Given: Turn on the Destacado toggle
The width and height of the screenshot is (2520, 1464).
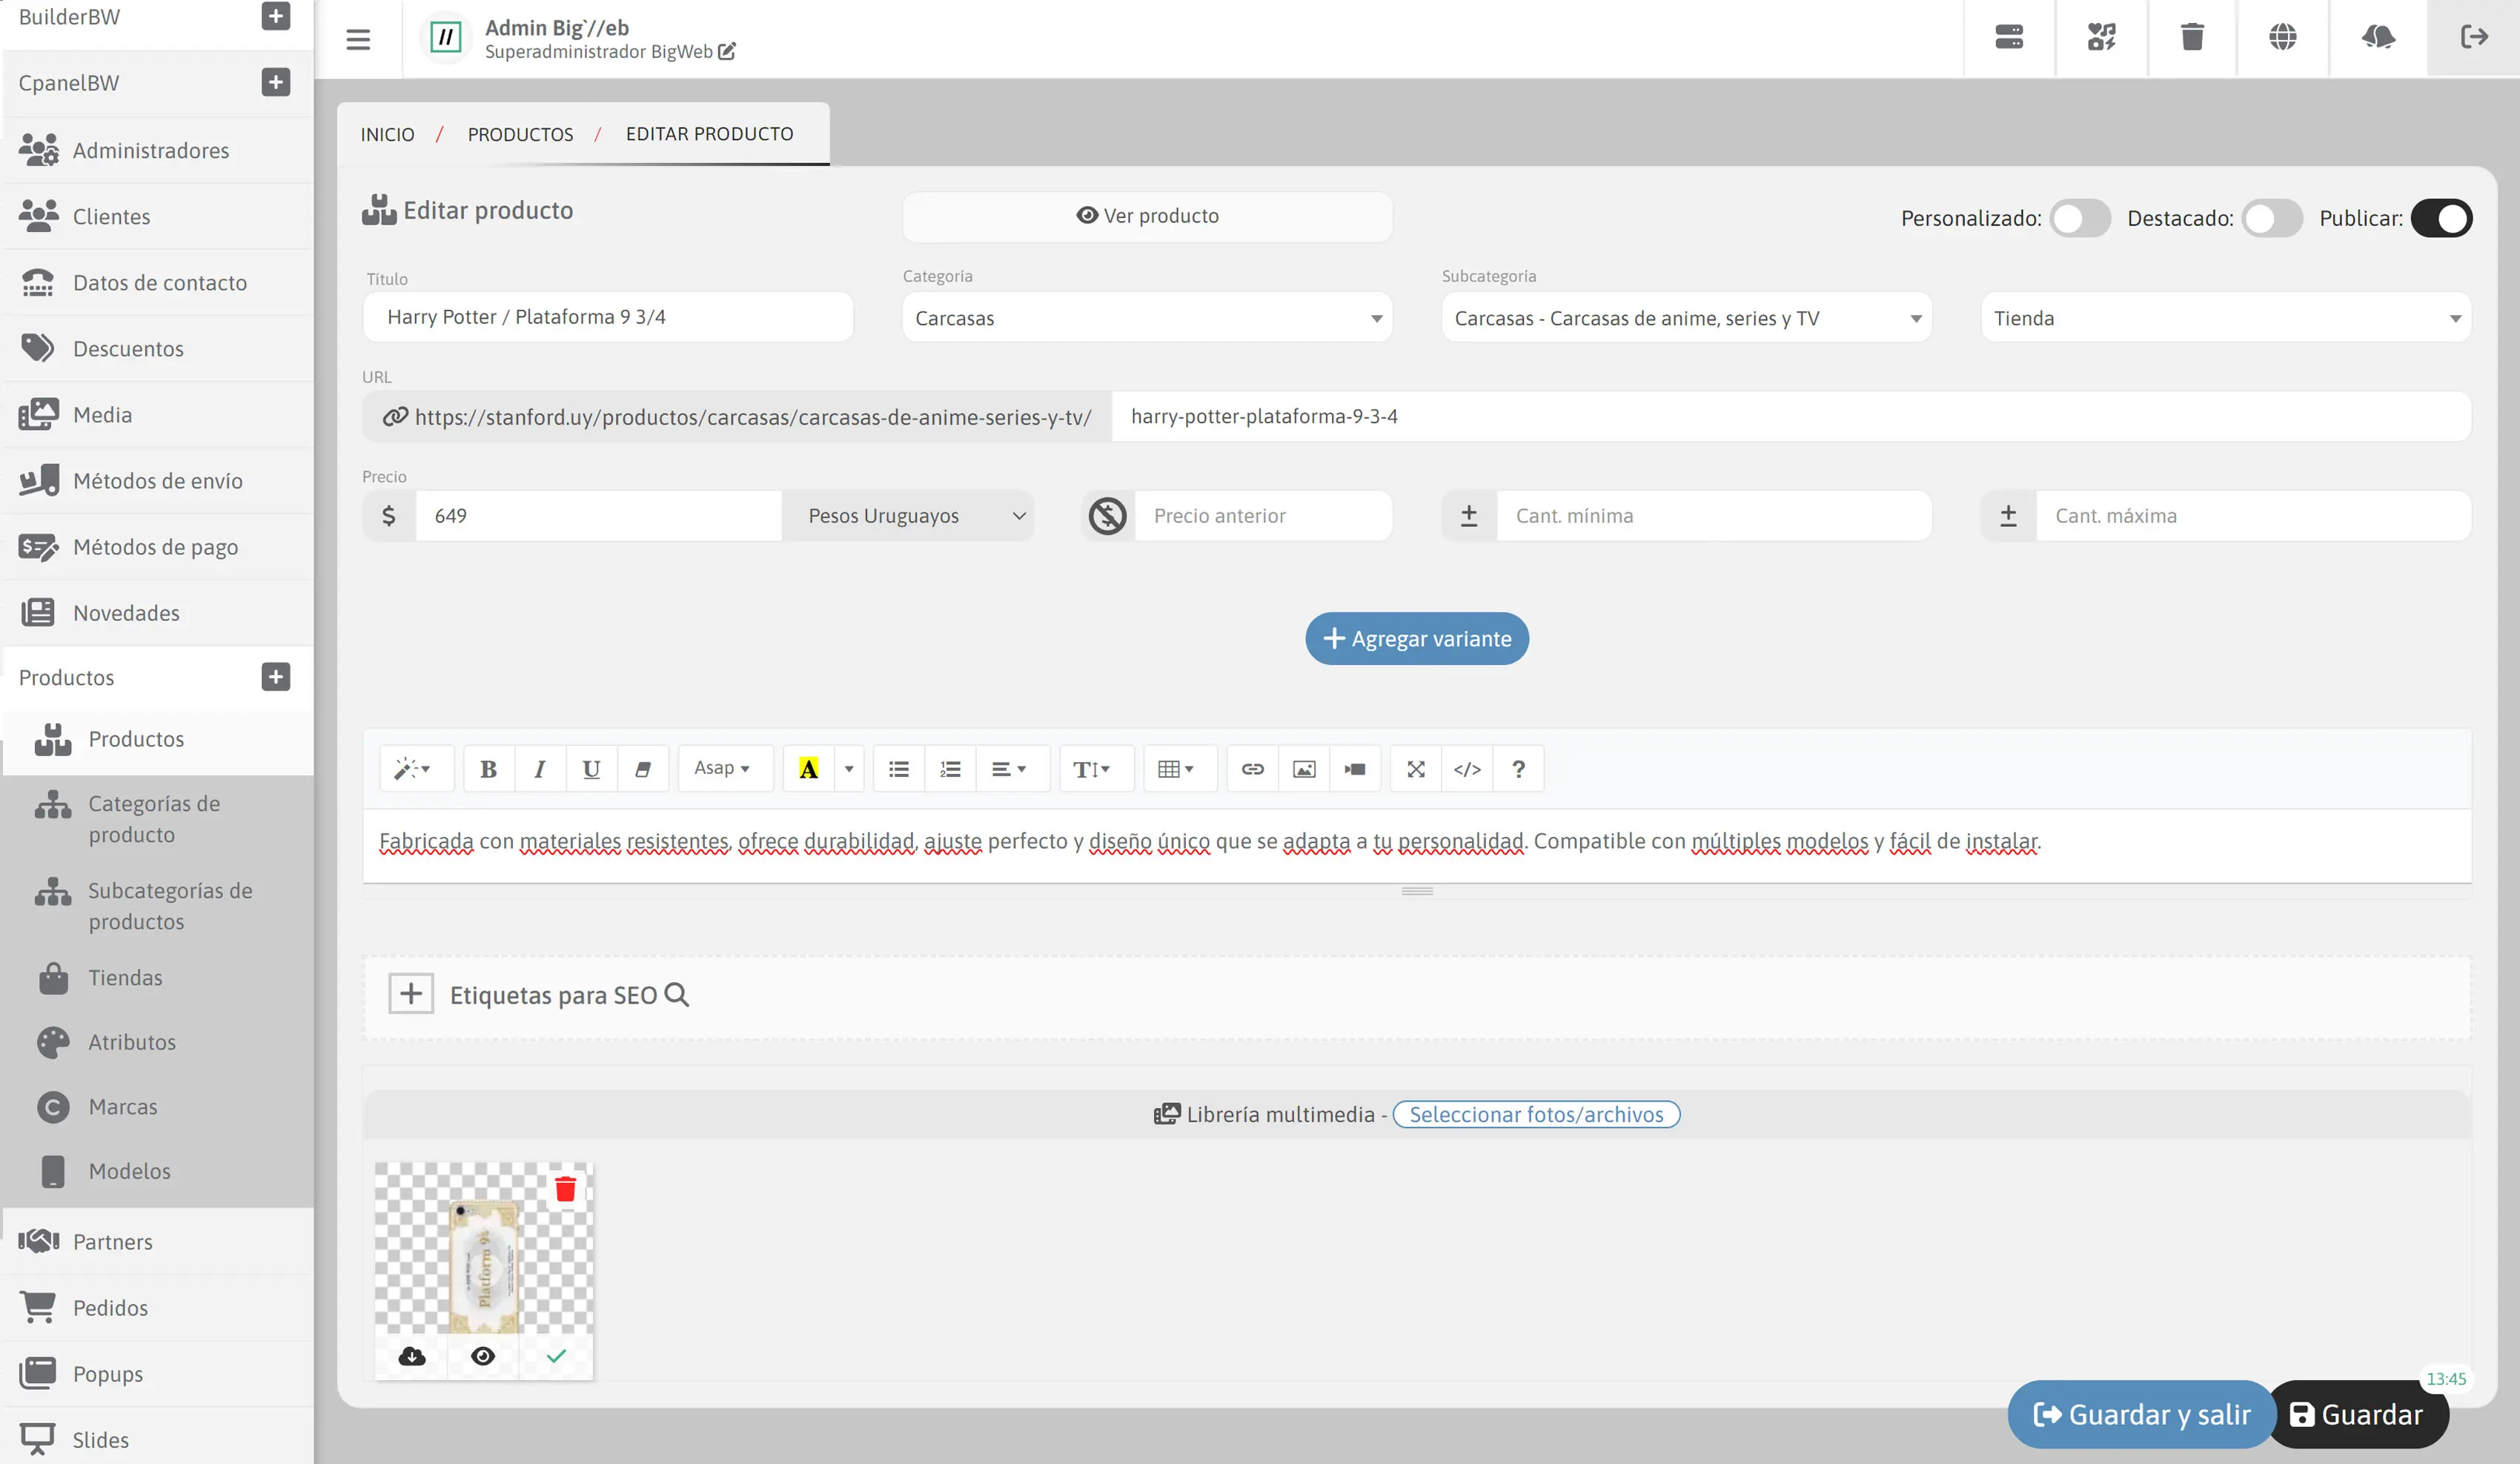Looking at the screenshot, I should [x=2271, y=218].
